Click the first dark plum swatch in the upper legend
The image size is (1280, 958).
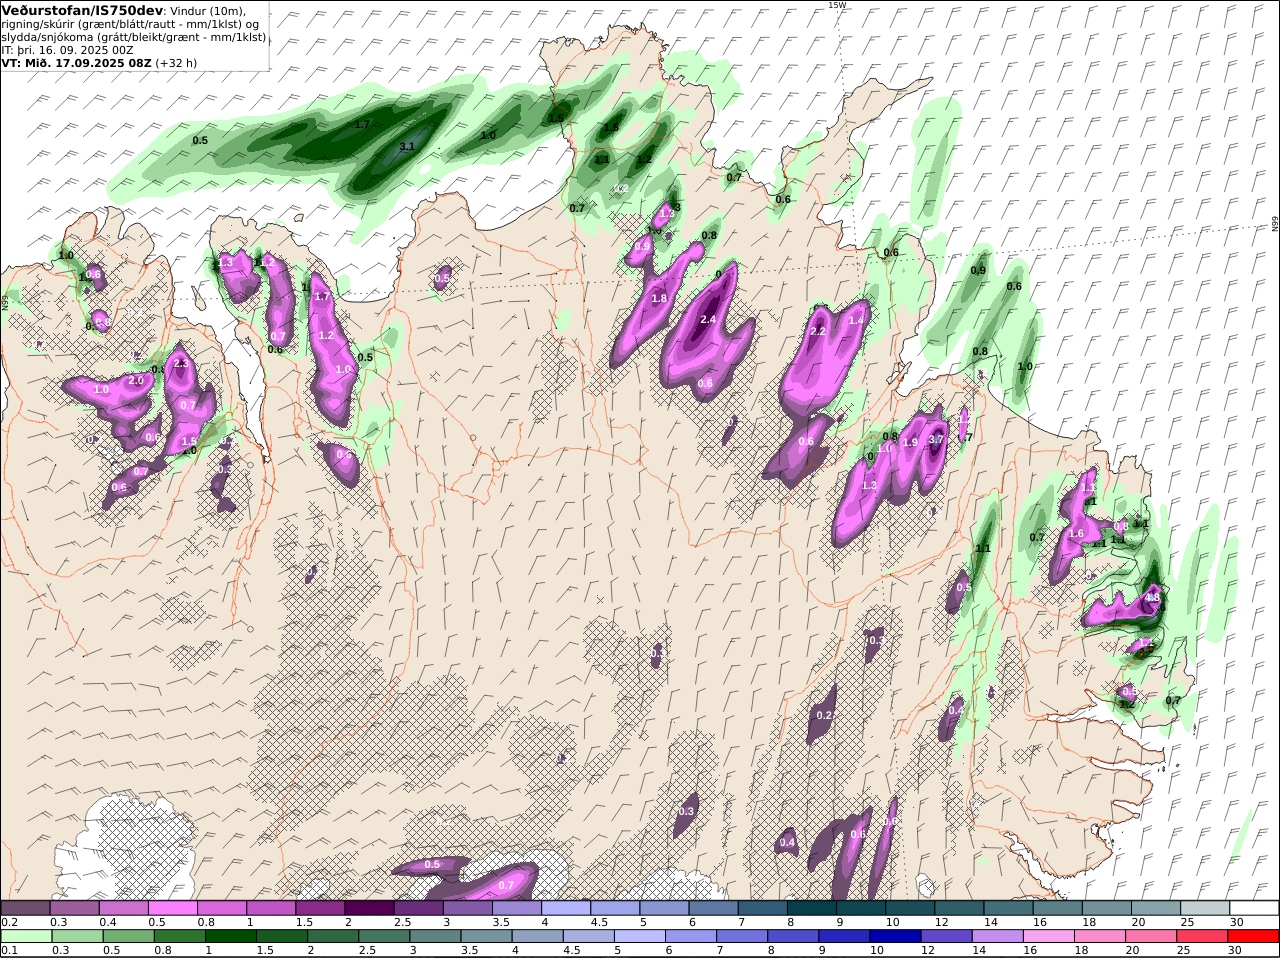(25, 907)
